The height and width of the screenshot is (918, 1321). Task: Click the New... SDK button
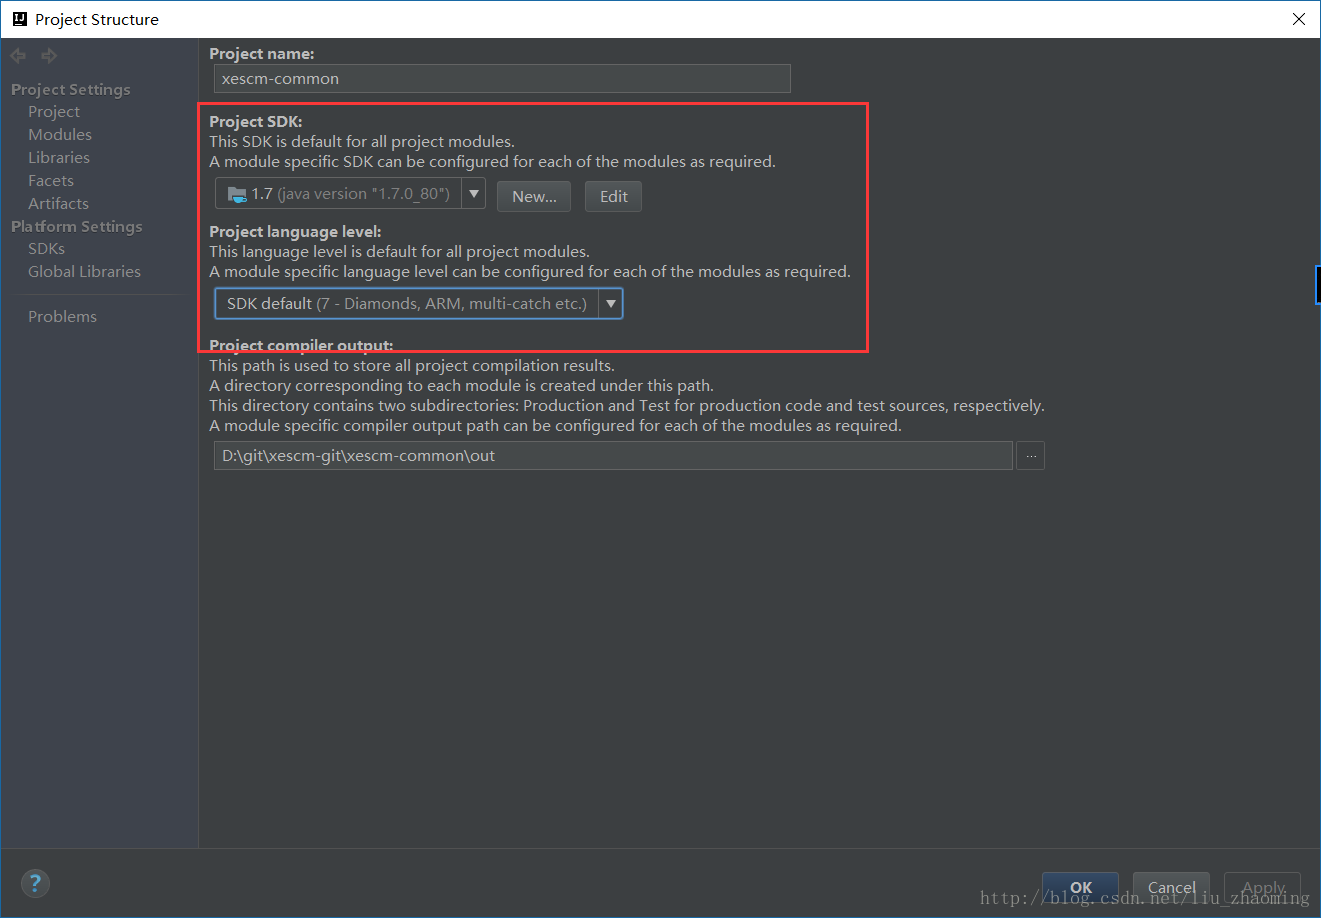pyautogui.click(x=534, y=197)
